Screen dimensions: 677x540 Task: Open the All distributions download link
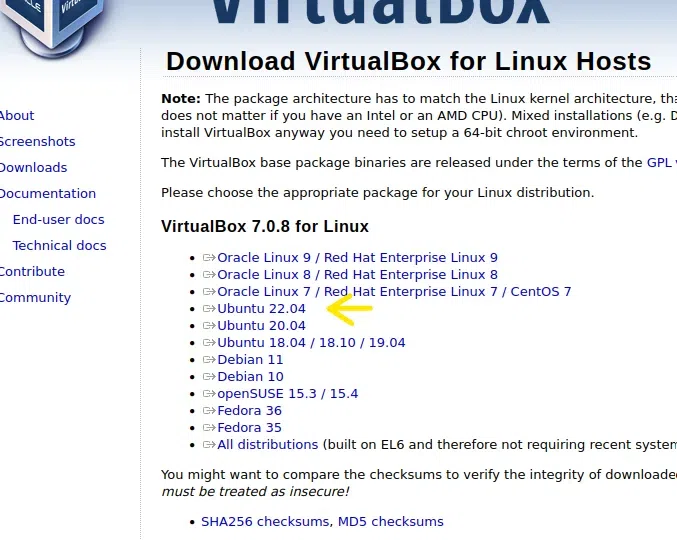268,445
